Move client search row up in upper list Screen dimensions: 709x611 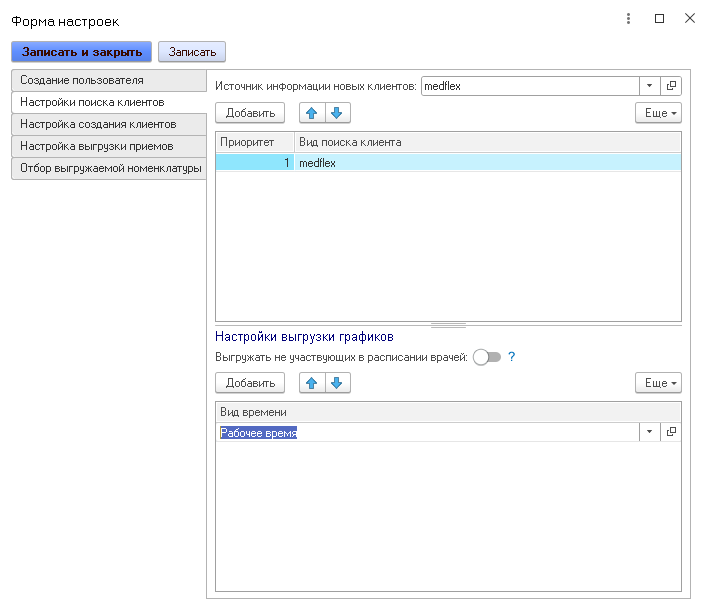[x=312, y=113]
